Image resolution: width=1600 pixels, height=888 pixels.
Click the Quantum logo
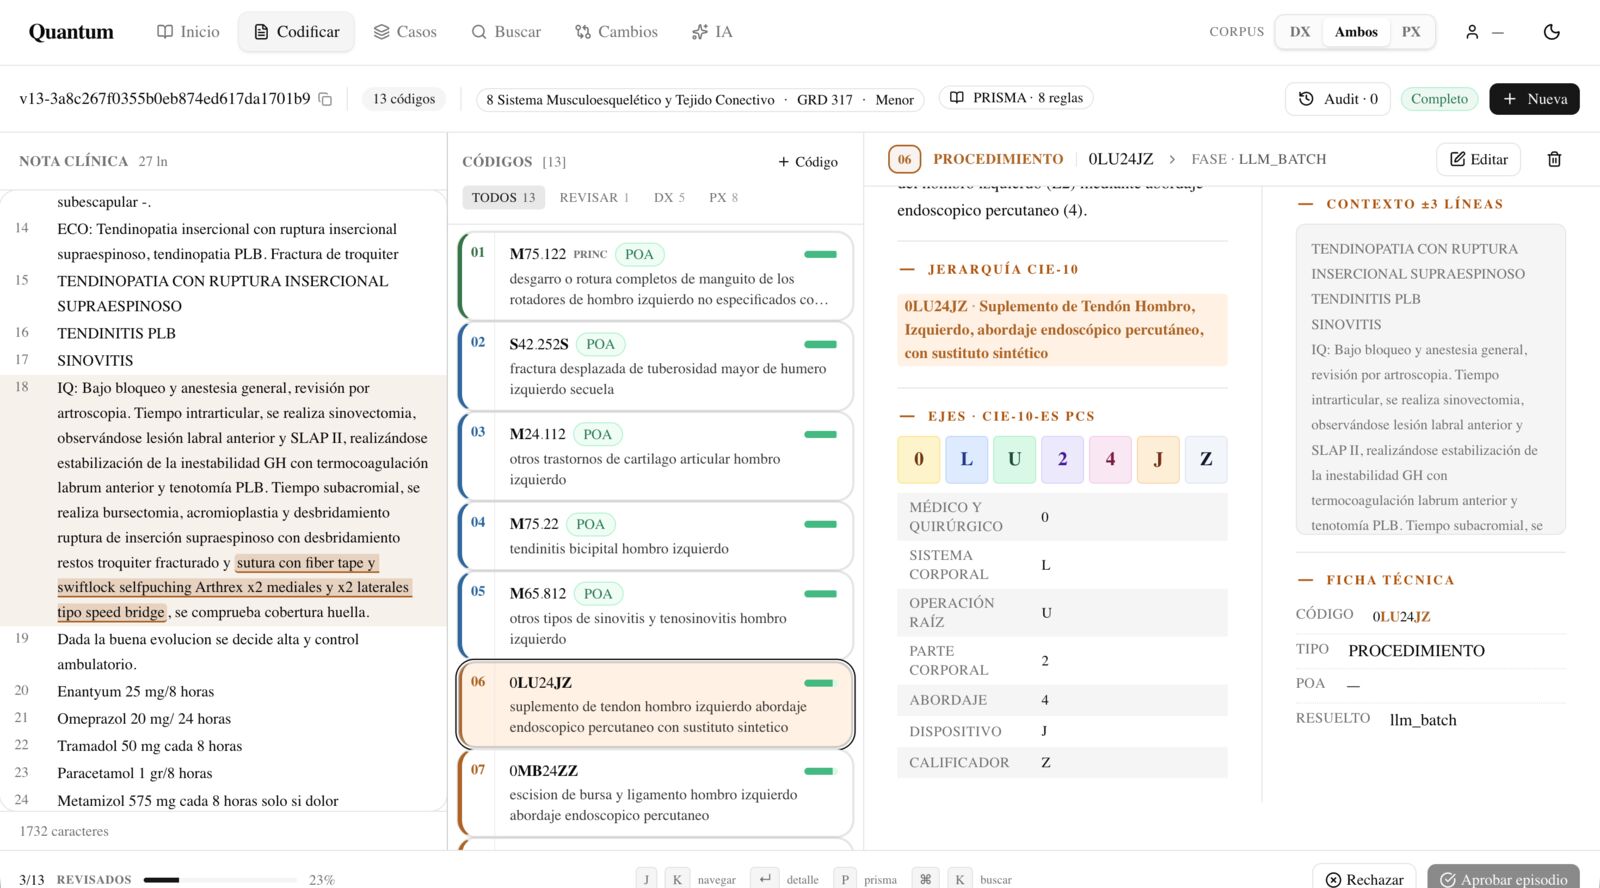[x=71, y=32]
